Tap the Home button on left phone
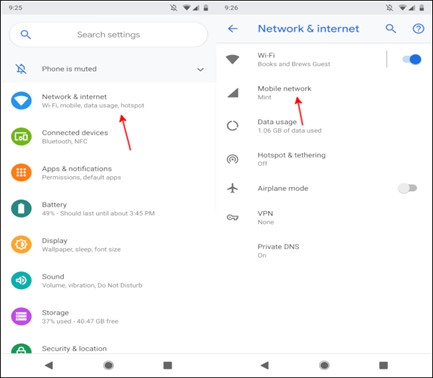This screenshot has height=378, width=433. pyautogui.click(x=108, y=365)
